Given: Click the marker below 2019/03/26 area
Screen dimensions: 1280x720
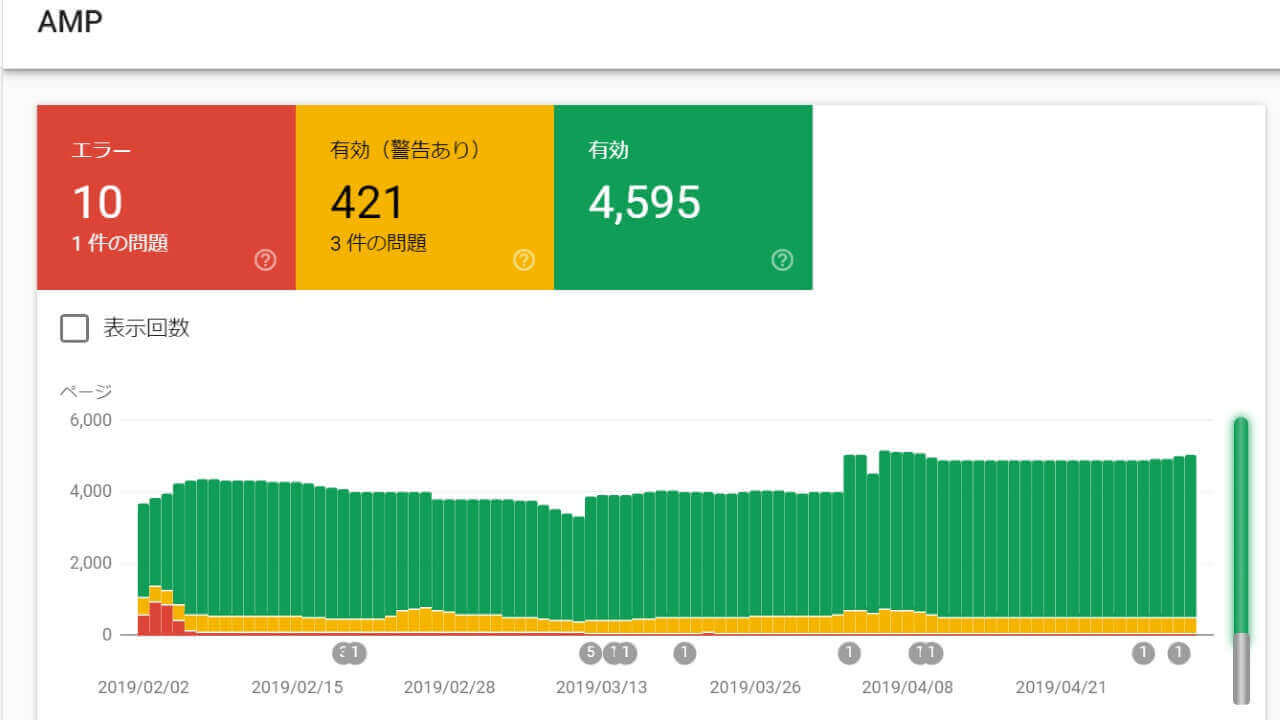Looking at the screenshot, I should pyautogui.click(x=685, y=653).
